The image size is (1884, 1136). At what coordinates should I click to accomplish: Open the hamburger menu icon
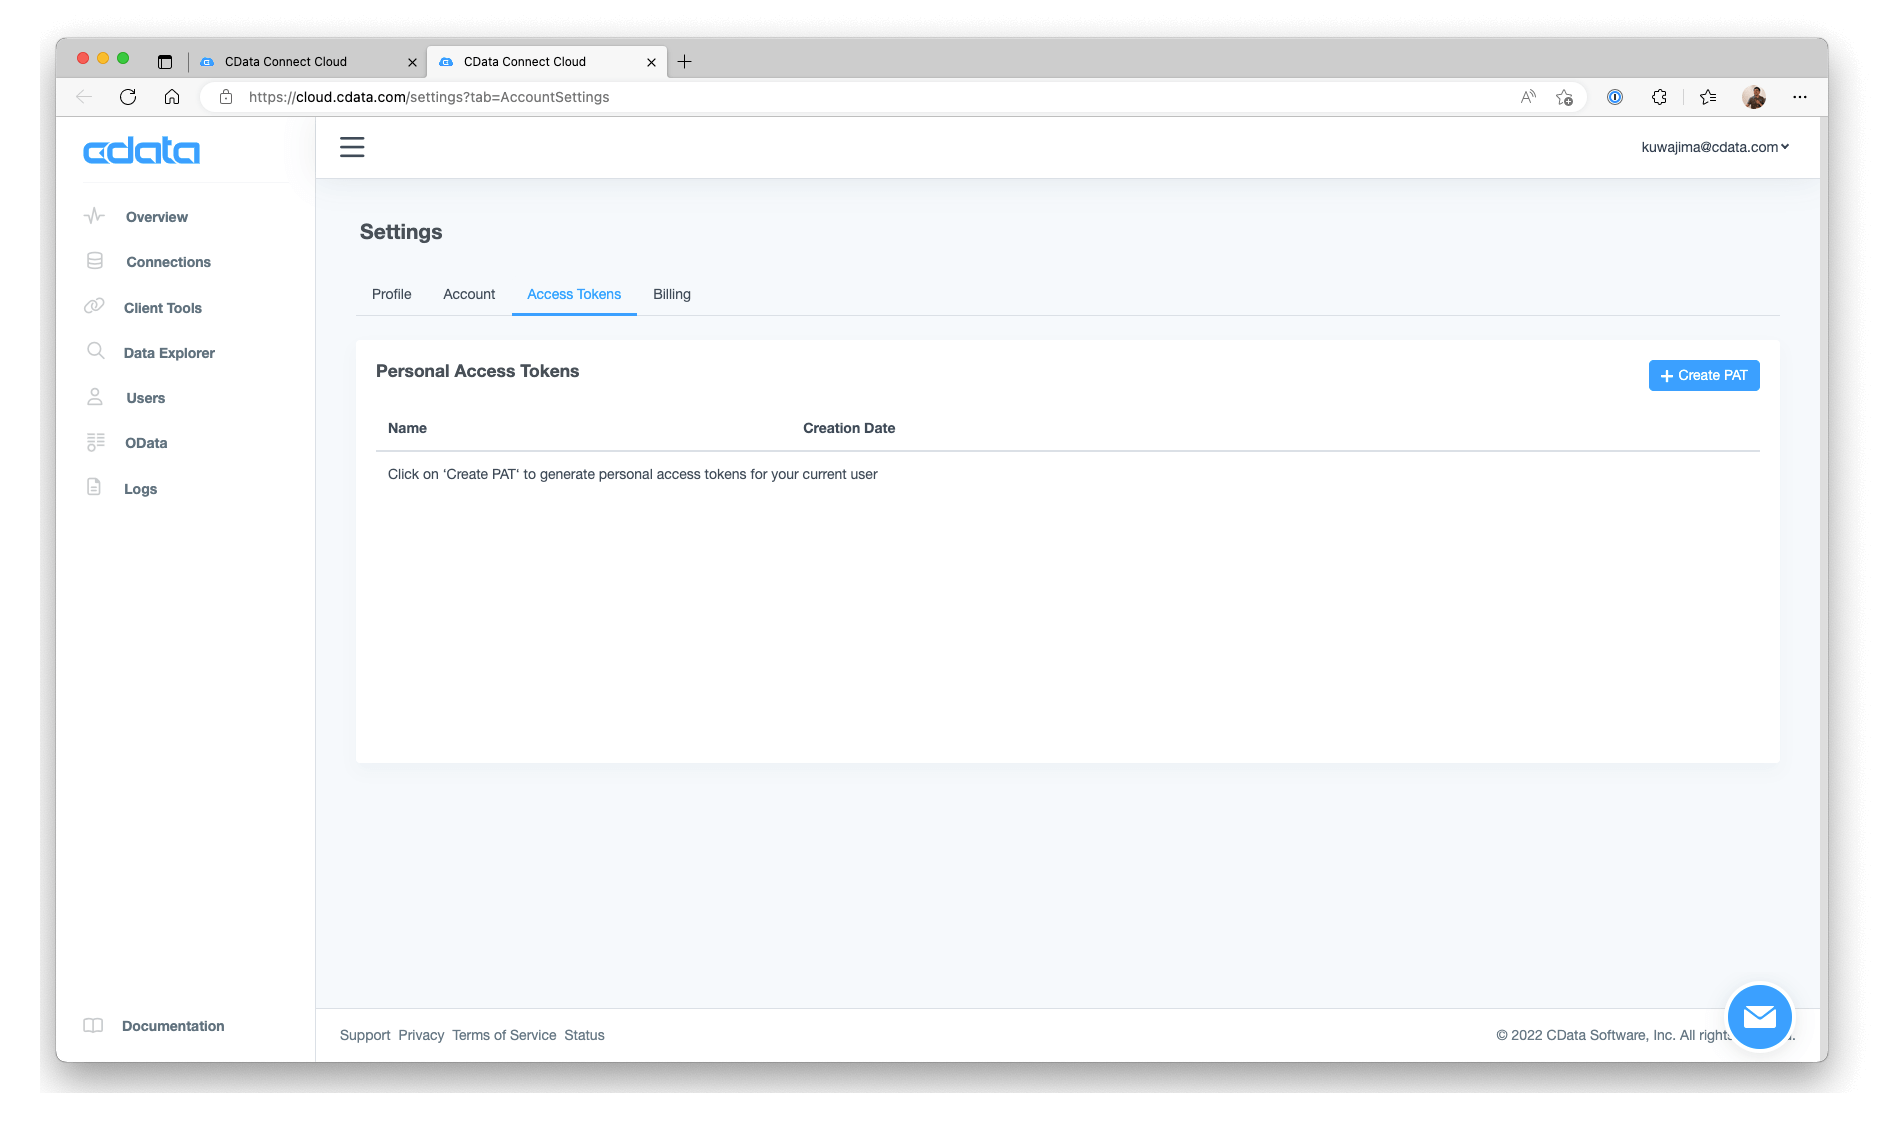point(352,147)
